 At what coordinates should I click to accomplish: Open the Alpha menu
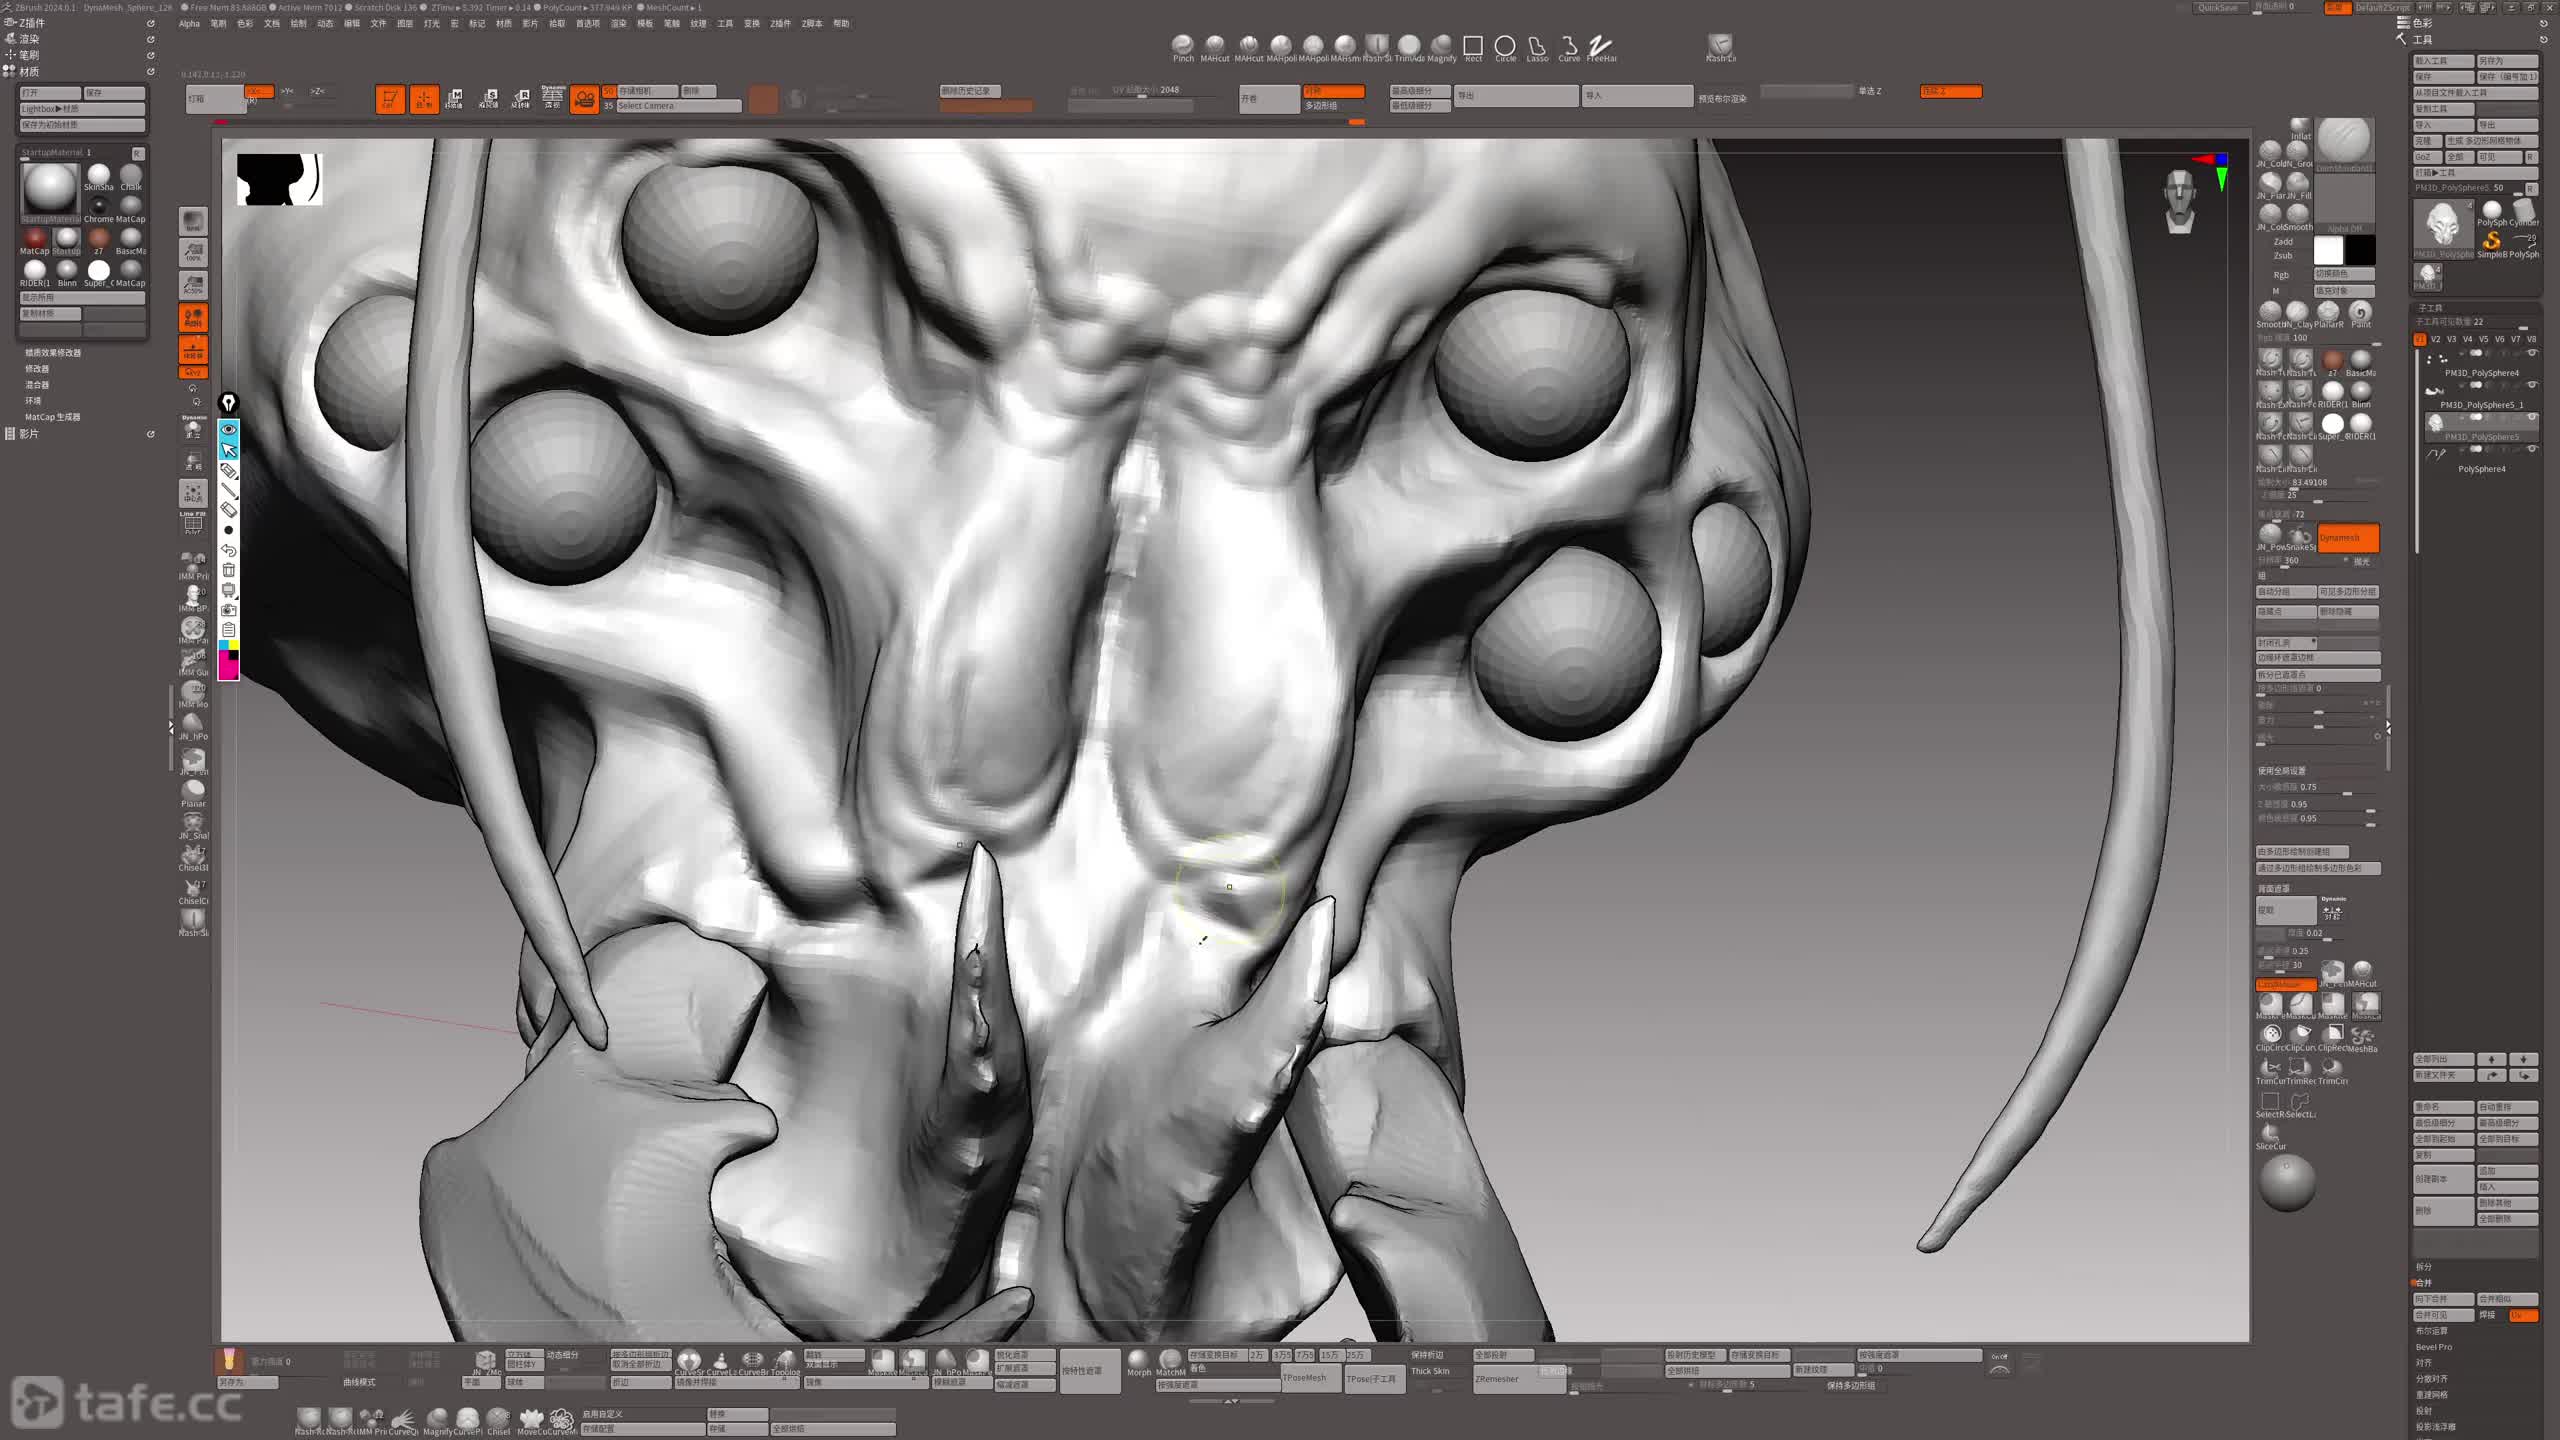point(189,24)
